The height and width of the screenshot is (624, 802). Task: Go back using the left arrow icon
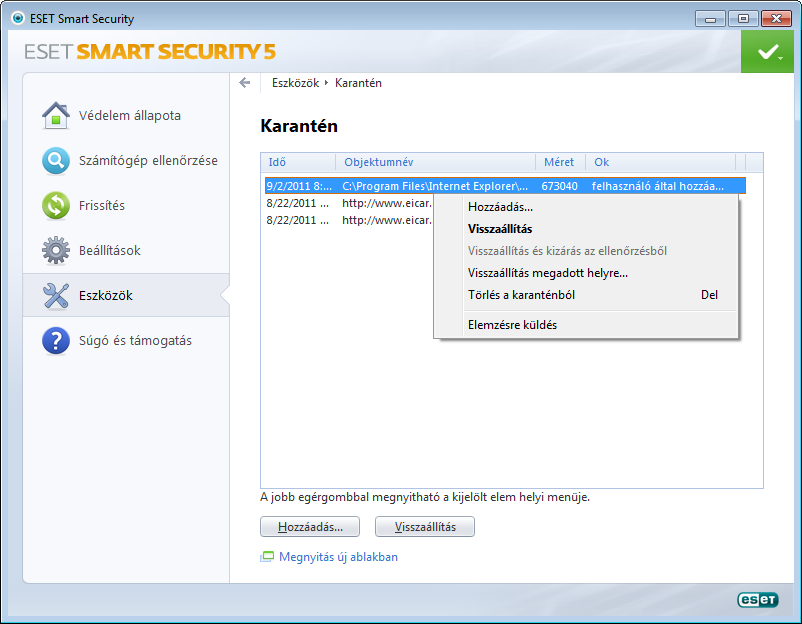[x=244, y=83]
